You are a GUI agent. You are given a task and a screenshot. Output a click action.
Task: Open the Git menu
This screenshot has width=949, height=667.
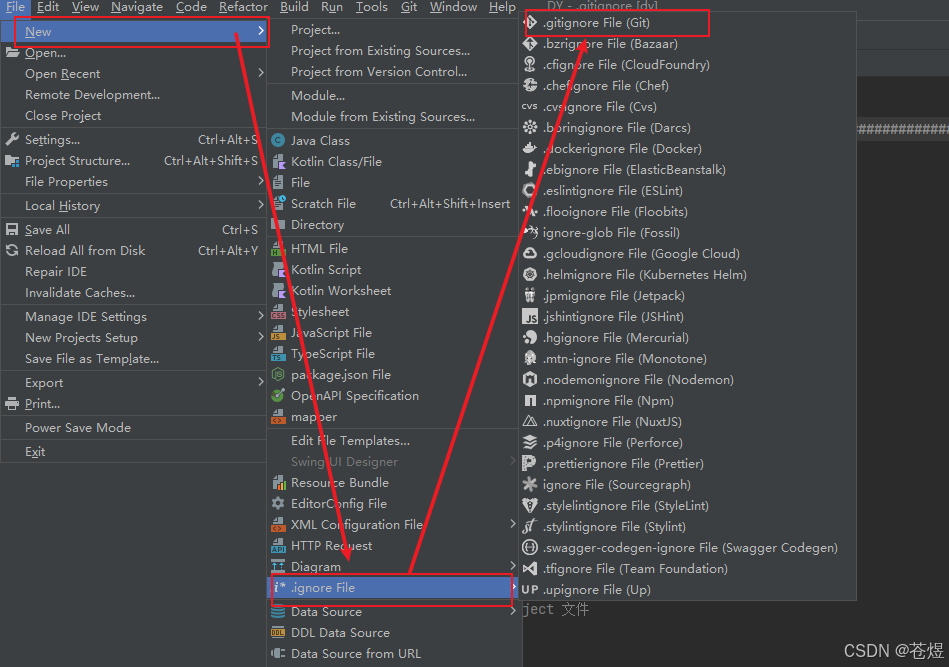[x=409, y=7]
